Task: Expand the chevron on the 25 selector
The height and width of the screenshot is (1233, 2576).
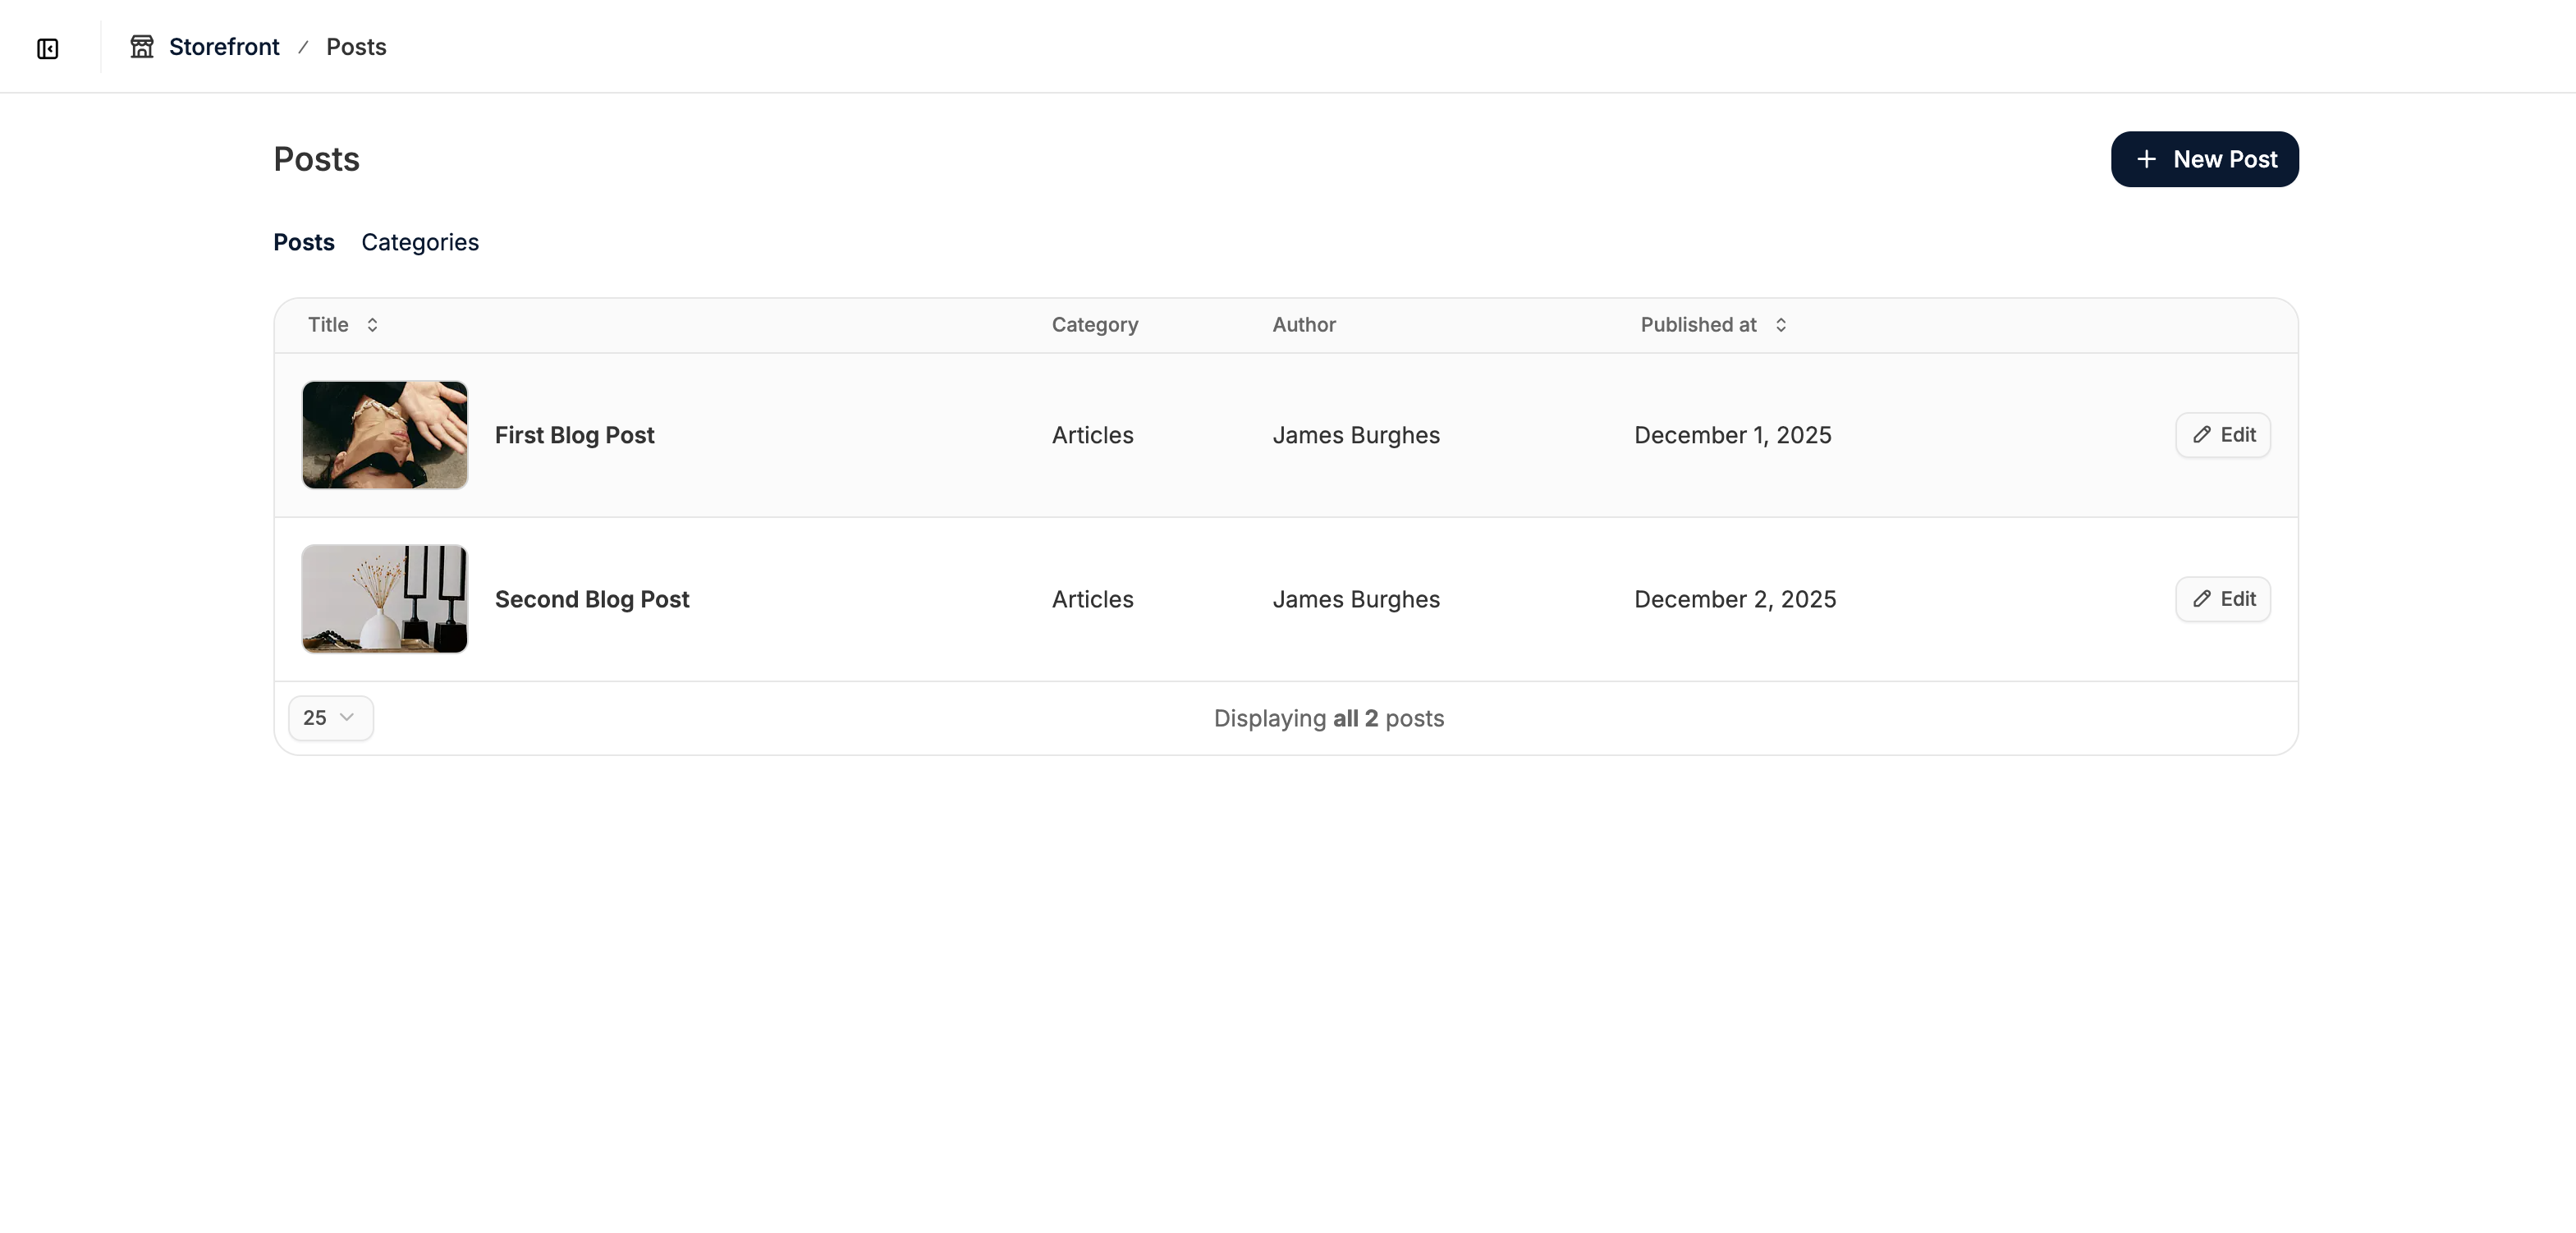Action: 347,717
